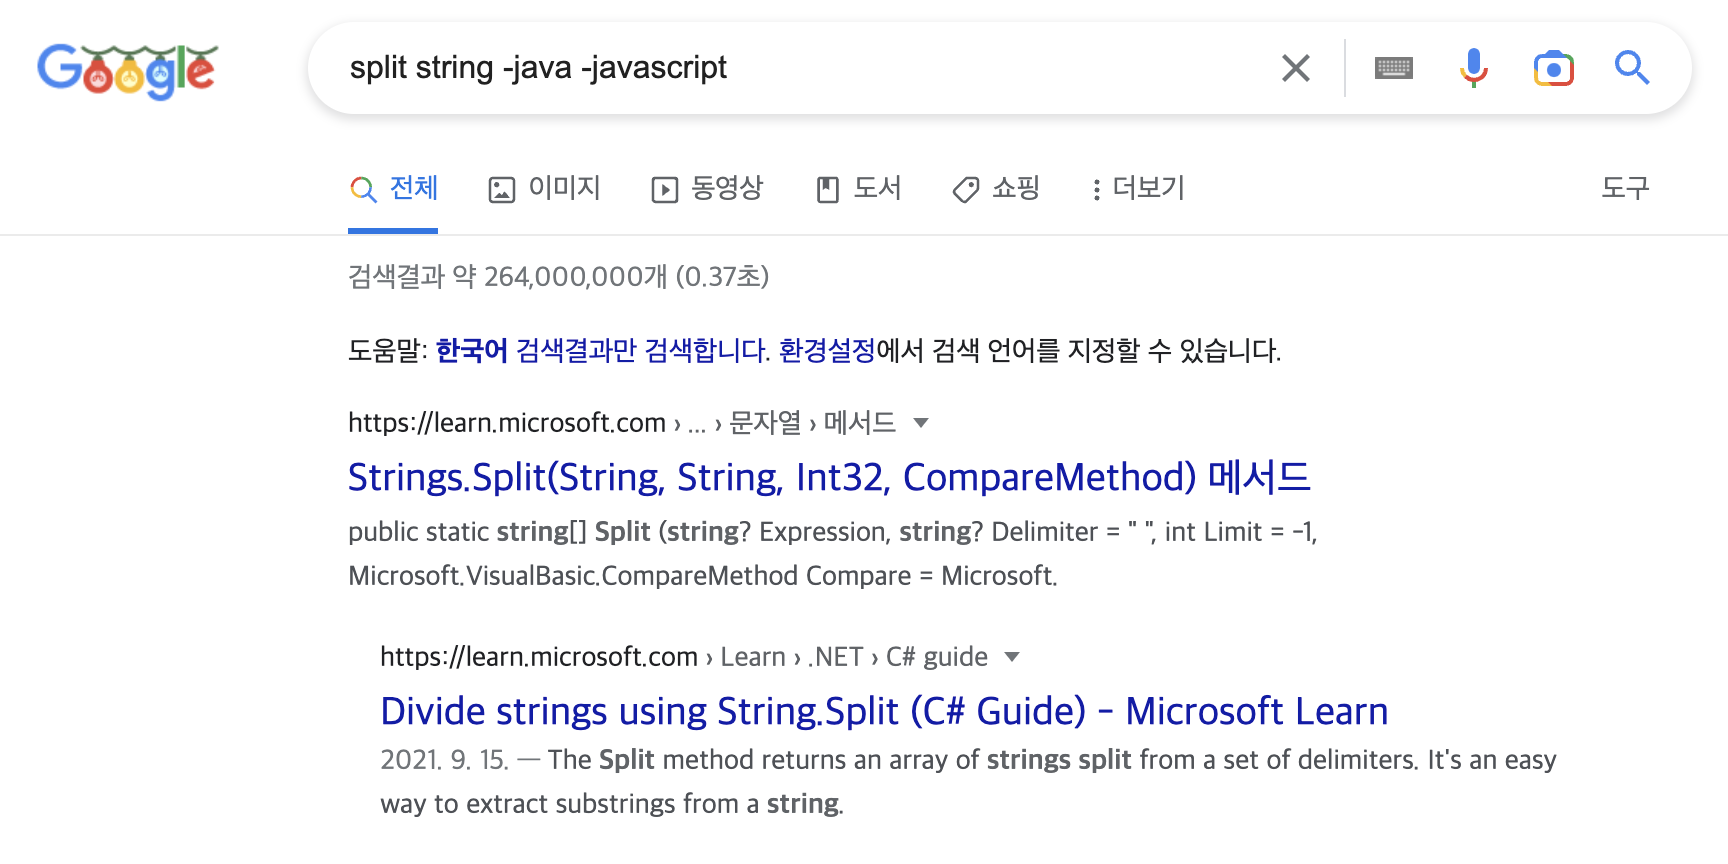The height and width of the screenshot is (864, 1728).
Task: Clear the search query with X icon
Action: click(1296, 68)
